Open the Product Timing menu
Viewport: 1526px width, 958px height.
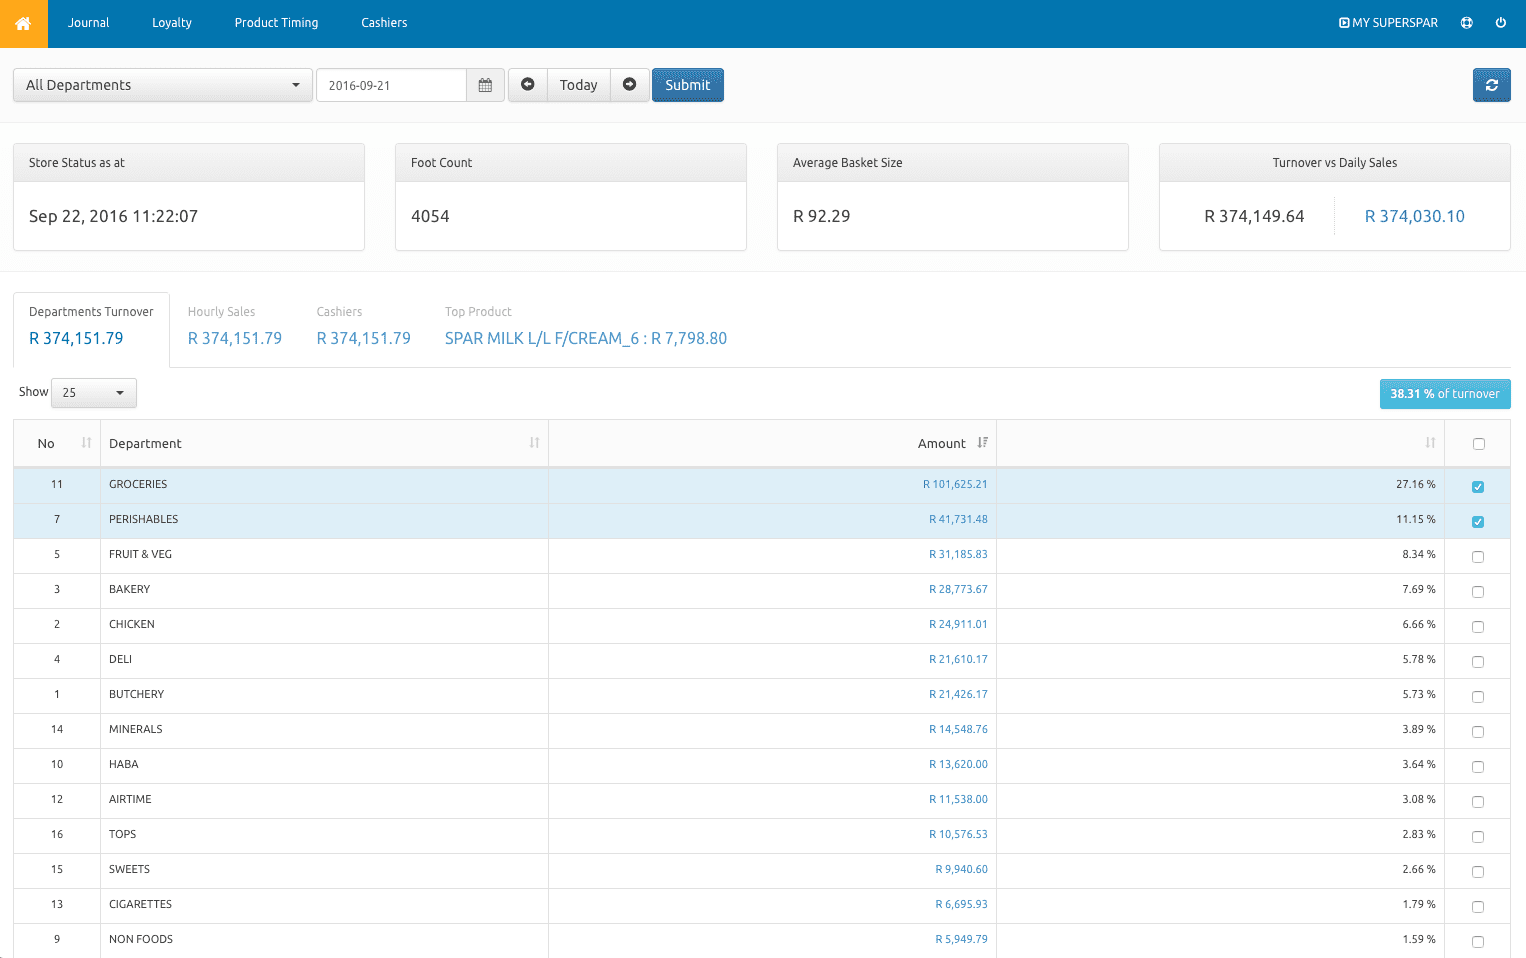point(276,23)
